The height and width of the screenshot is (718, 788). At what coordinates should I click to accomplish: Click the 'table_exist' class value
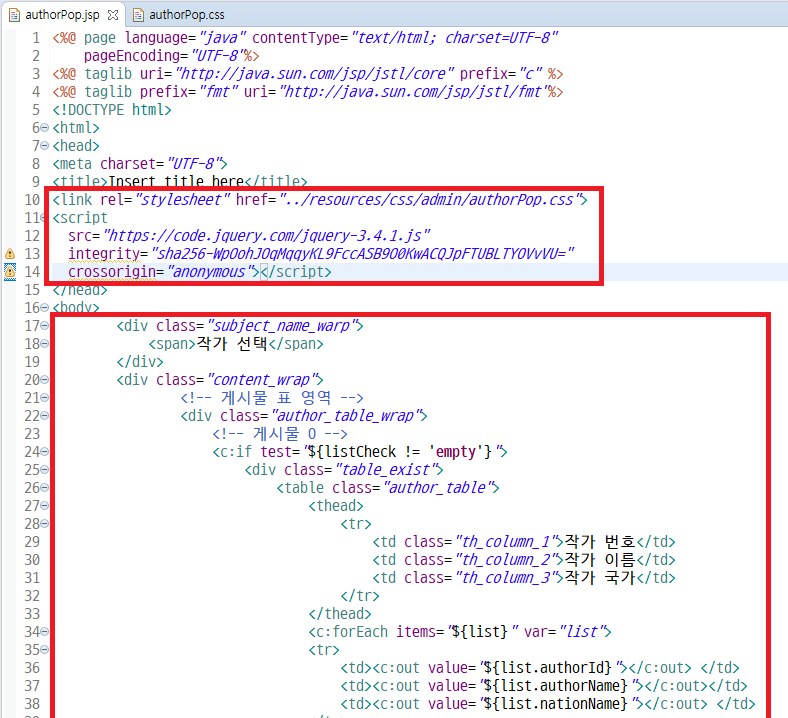[387, 469]
